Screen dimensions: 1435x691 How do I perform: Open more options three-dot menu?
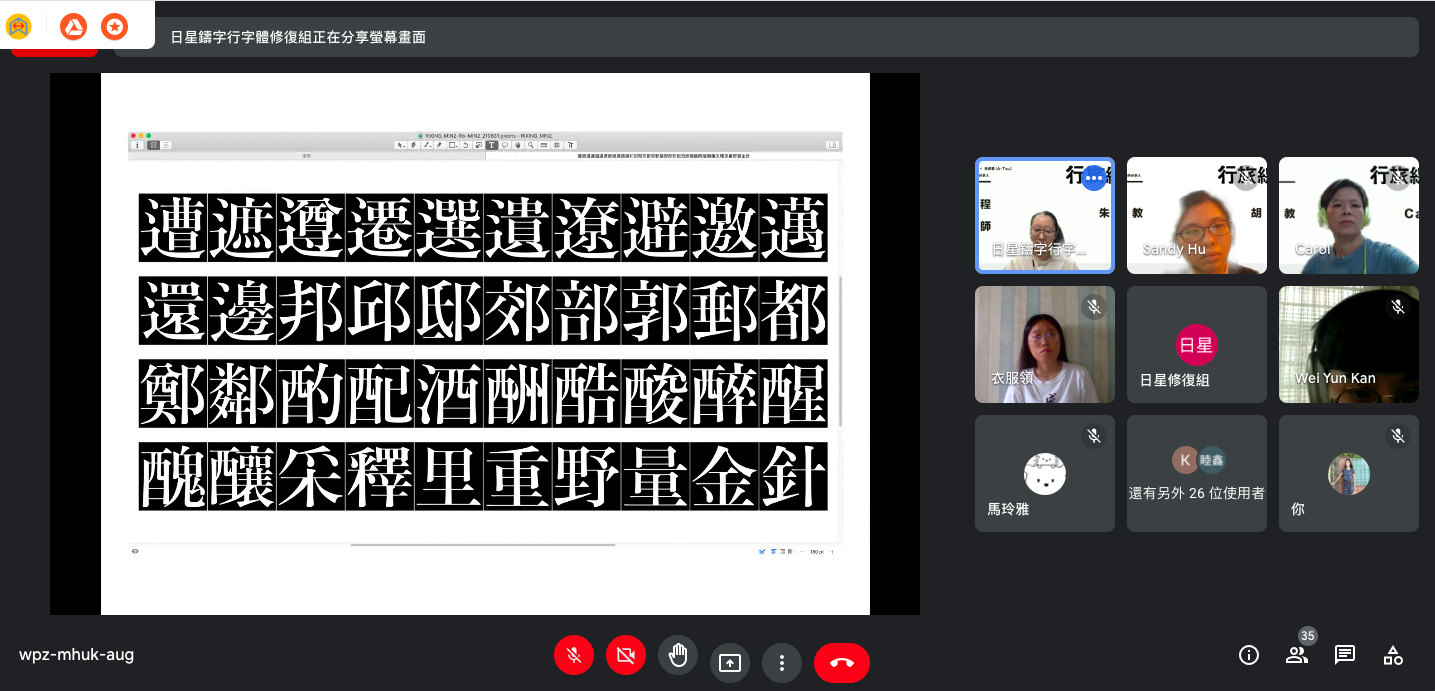pos(782,662)
